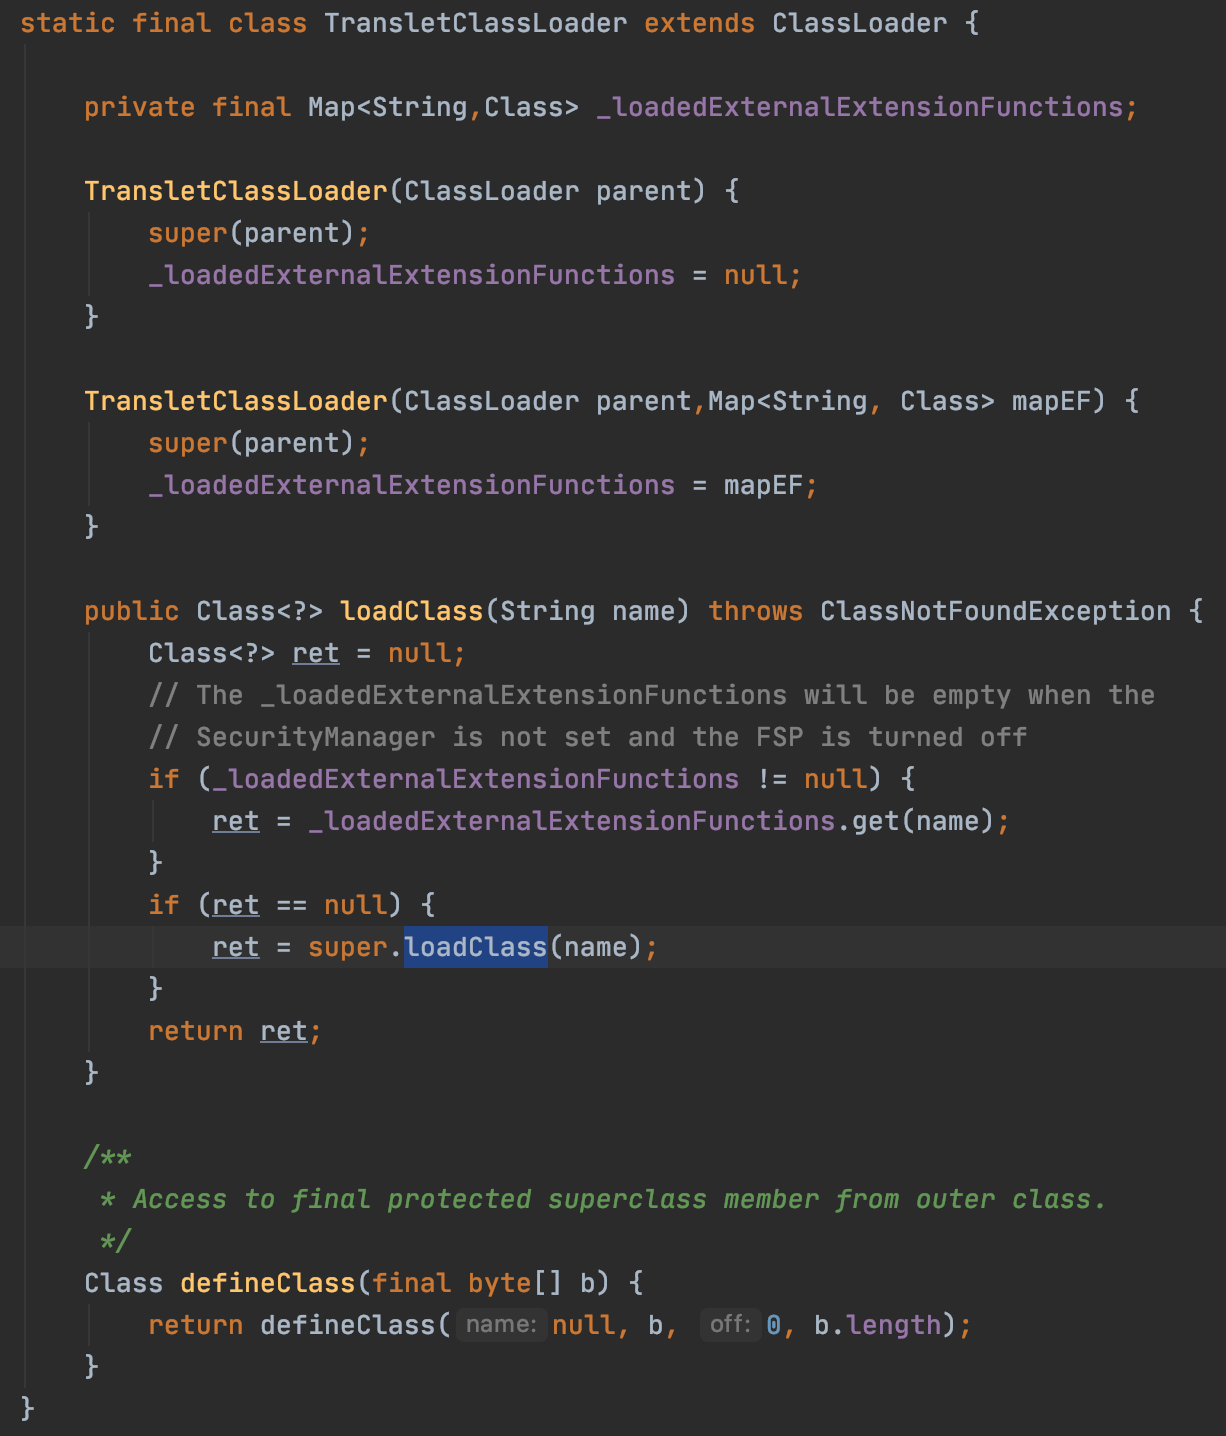
Task: Click the super keyword before .loadClass
Action: (x=347, y=947)
